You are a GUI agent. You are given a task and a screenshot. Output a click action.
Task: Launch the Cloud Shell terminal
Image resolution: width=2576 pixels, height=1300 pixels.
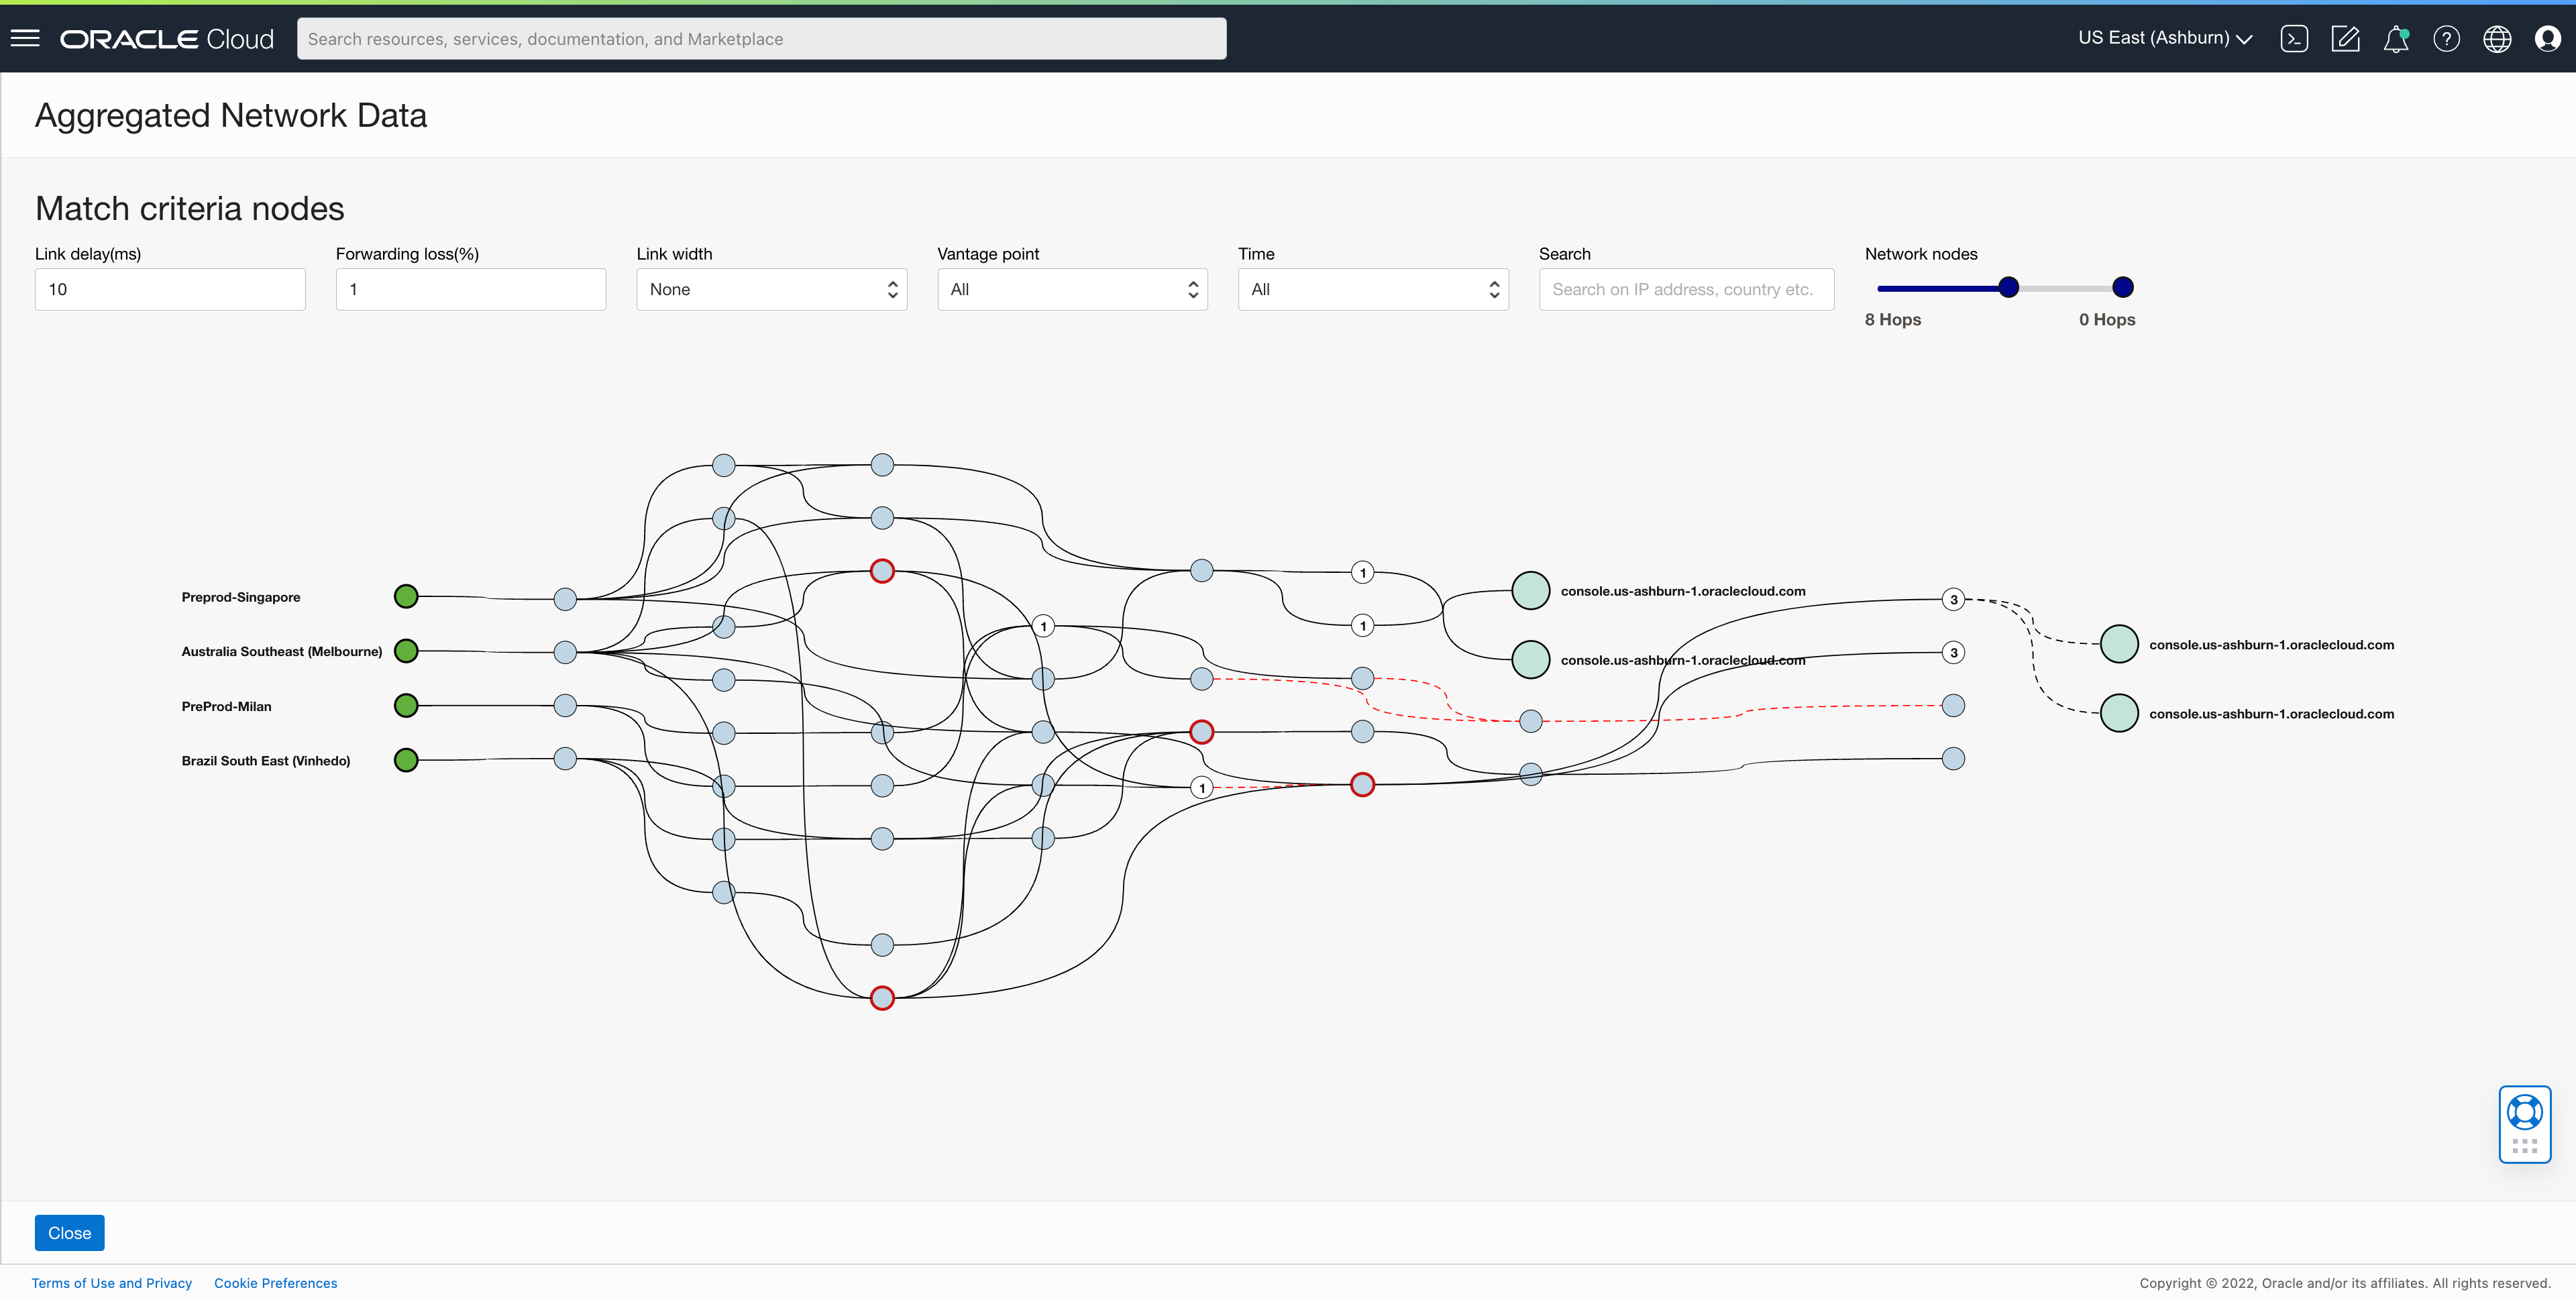pyautogui.click(x=2295, y=38)
